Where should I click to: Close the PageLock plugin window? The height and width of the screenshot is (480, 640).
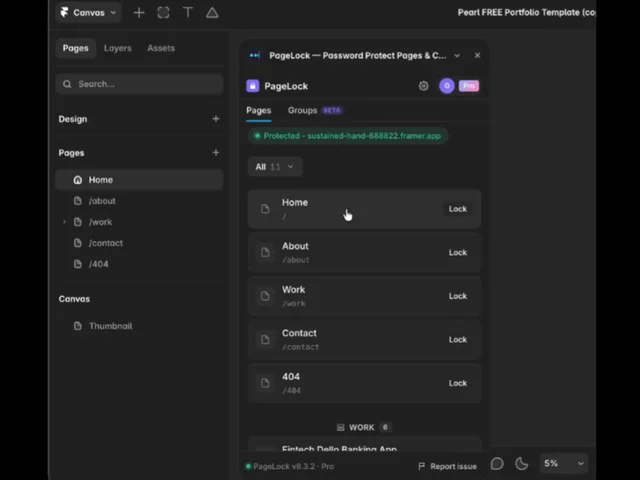pos(477,56)
